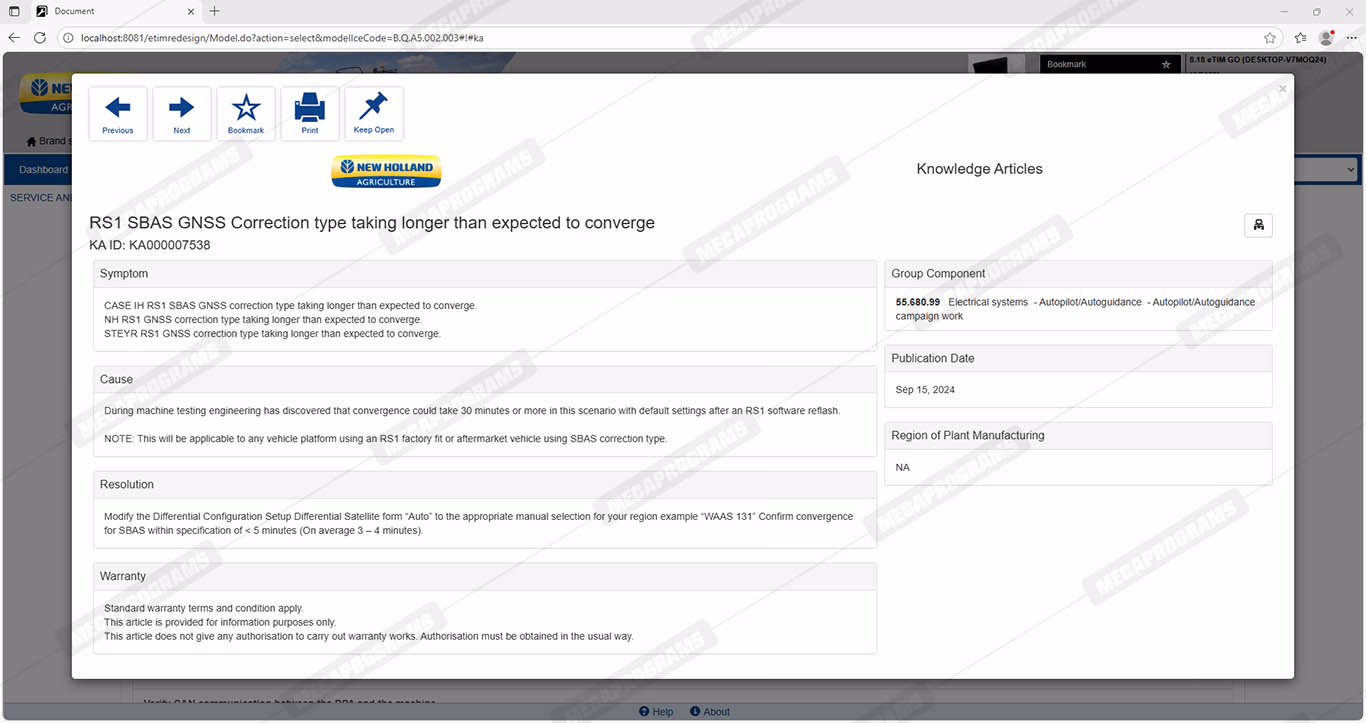The width and height of the screenshot is (1366, 723).
Task: Open the Help link in footer
Action: coord(656,712)
